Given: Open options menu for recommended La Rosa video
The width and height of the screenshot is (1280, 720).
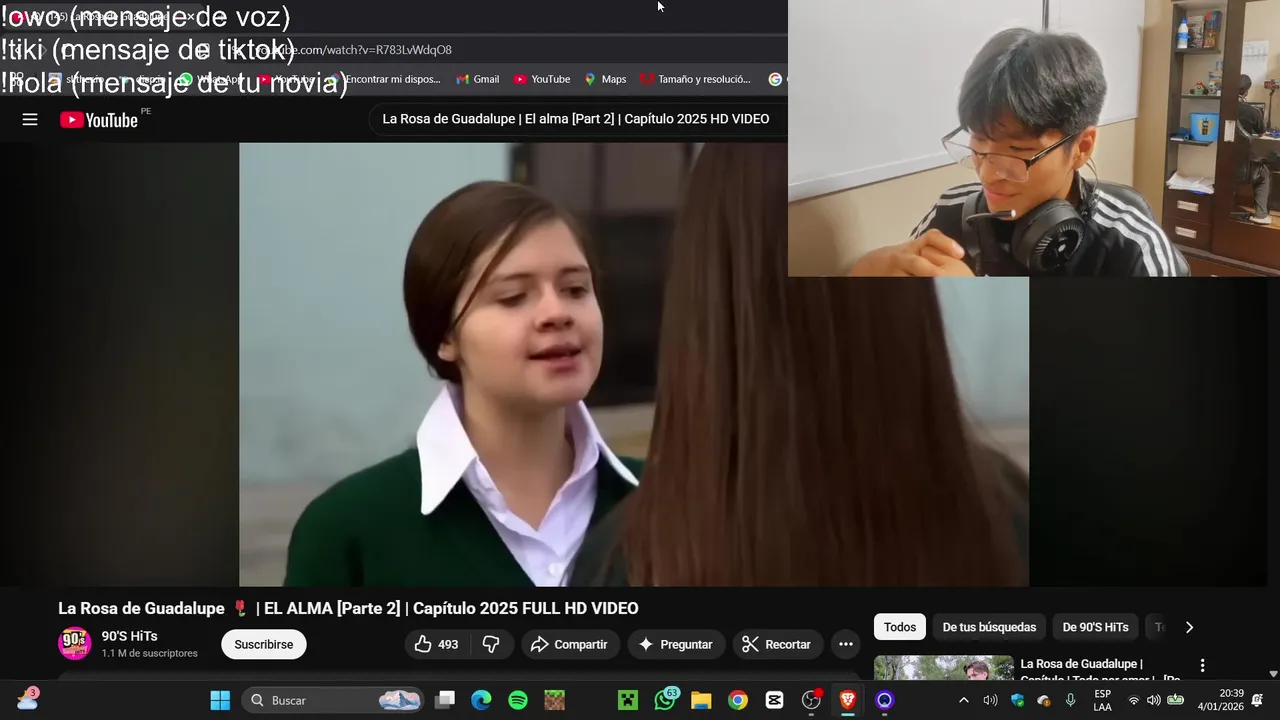Looking at the screenshot, I should click(x=1202, y=665).
